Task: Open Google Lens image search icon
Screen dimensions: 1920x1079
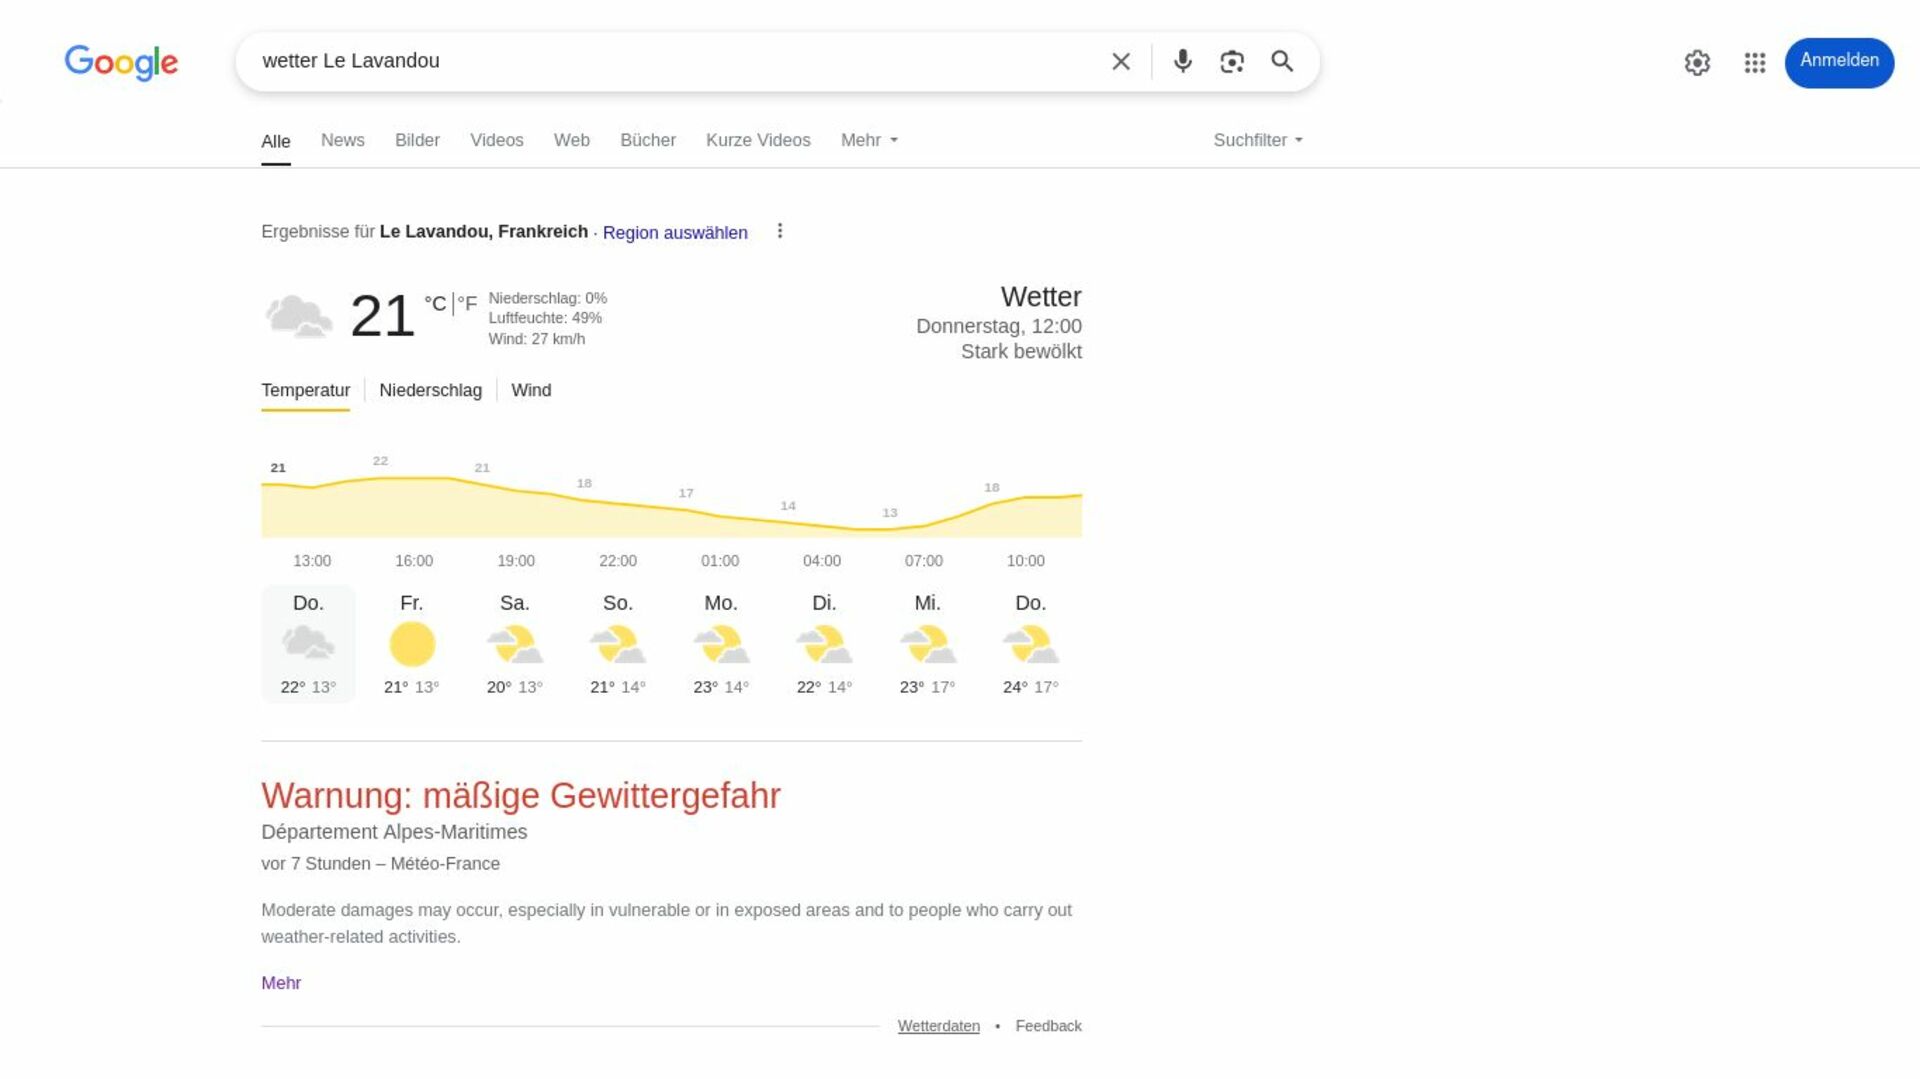Action: pos(1232,61)
